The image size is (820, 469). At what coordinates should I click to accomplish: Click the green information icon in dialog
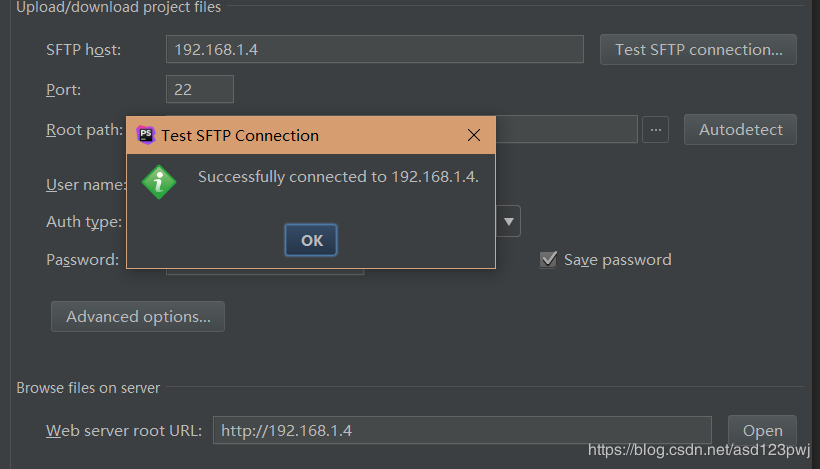(159, 181)
